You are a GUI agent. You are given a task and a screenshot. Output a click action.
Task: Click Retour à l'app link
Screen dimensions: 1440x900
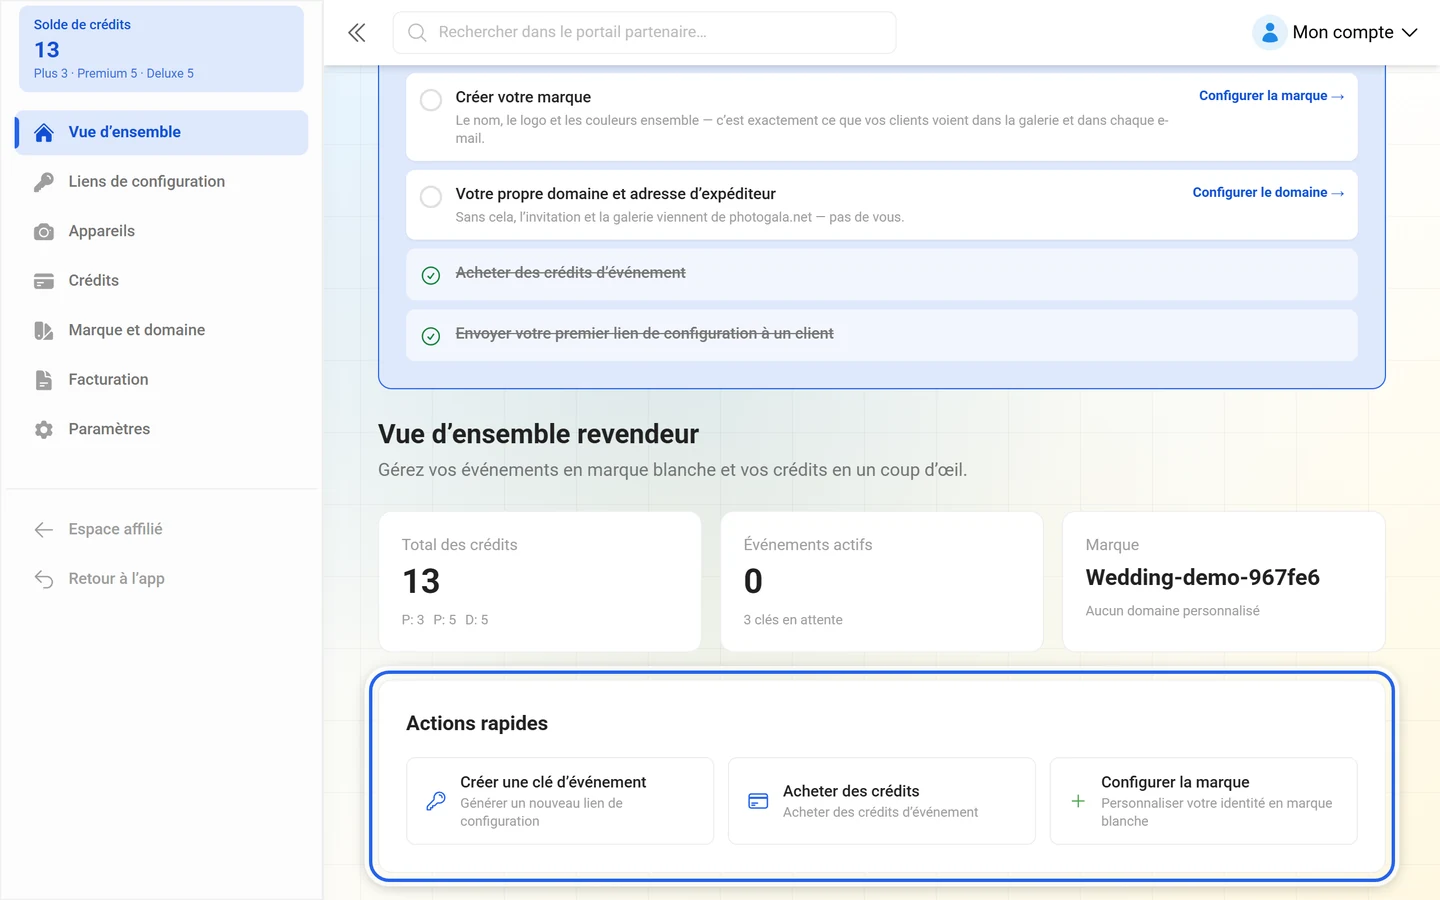(x=162, y=578)
